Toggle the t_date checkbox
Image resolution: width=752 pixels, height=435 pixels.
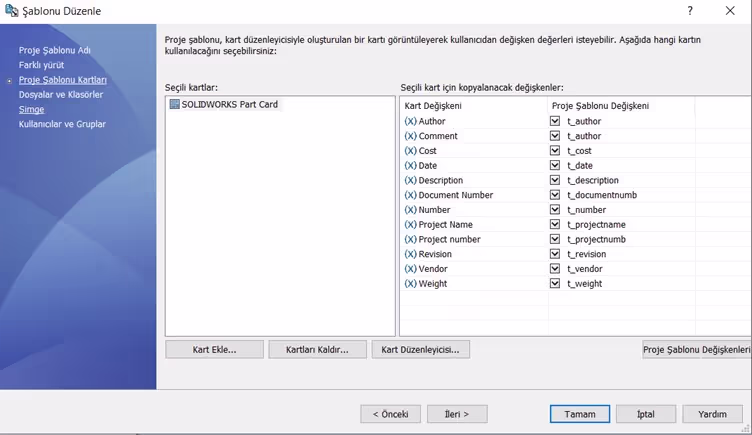pos(555,165)
